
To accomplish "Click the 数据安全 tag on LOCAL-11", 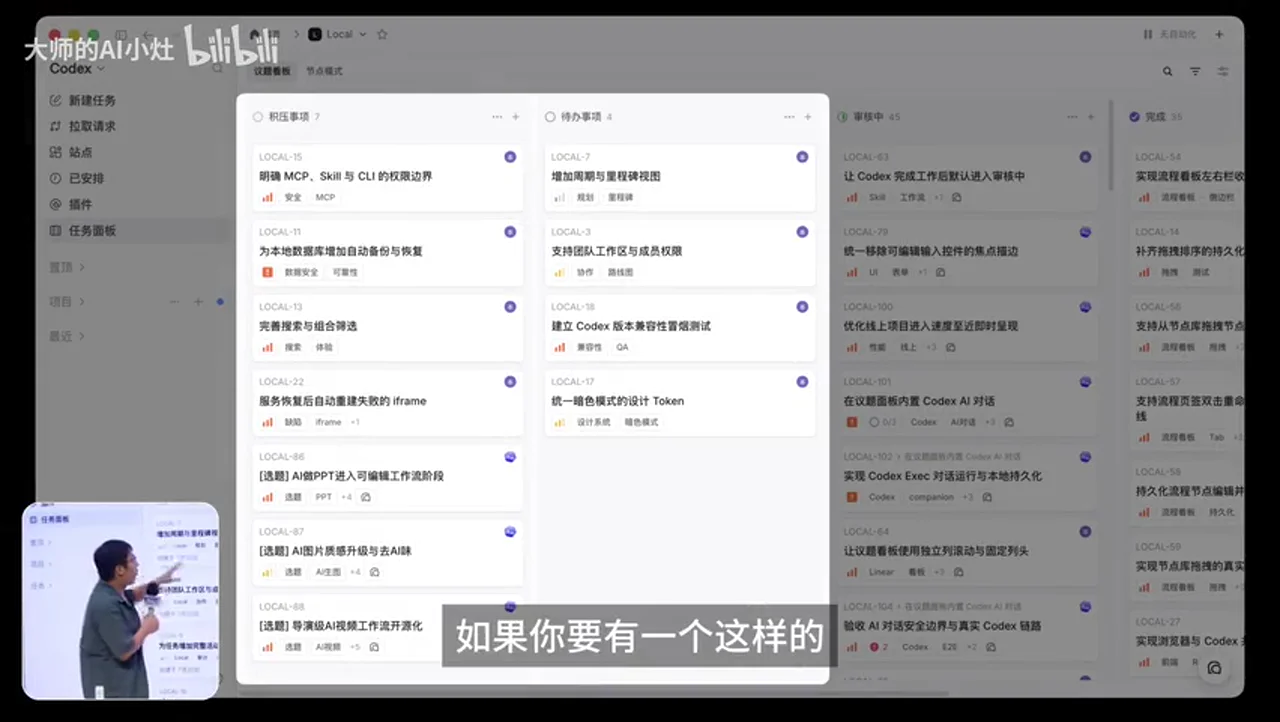I will tap(301, 272).
